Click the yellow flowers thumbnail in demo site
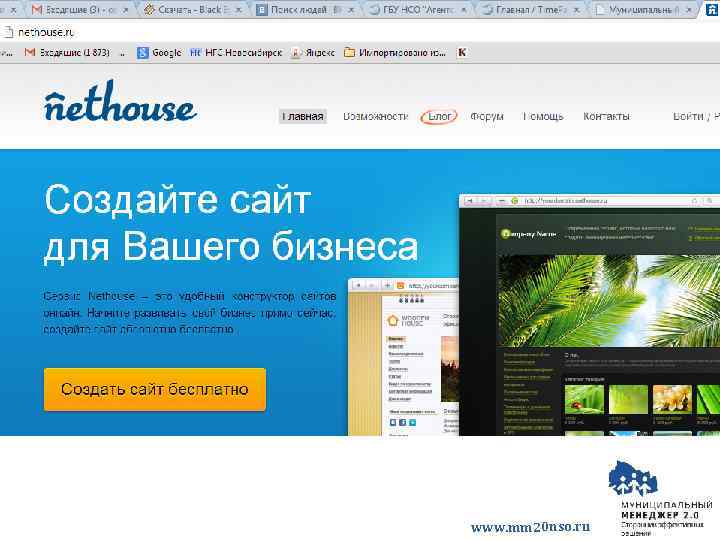 [x=672, y=399]
